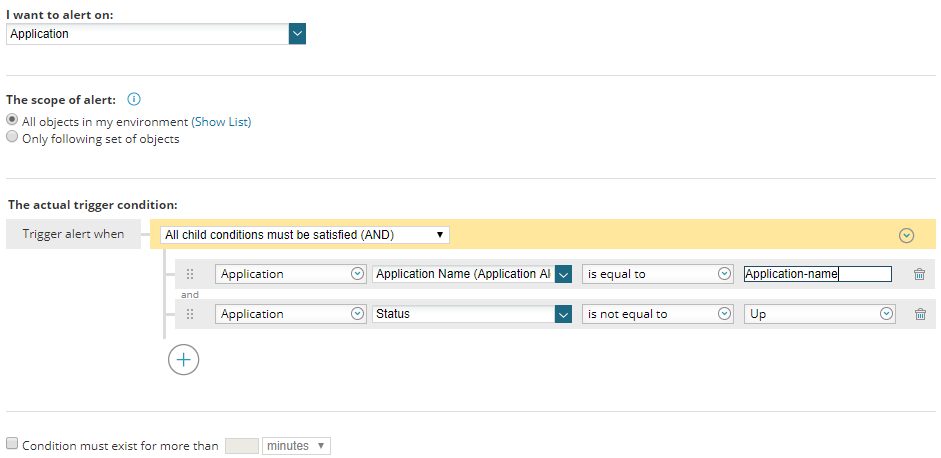Open the 'is equal to' operator dropdown
Image resolution: width=941 pixels, height=458 pixels.
tap(658, 274)
